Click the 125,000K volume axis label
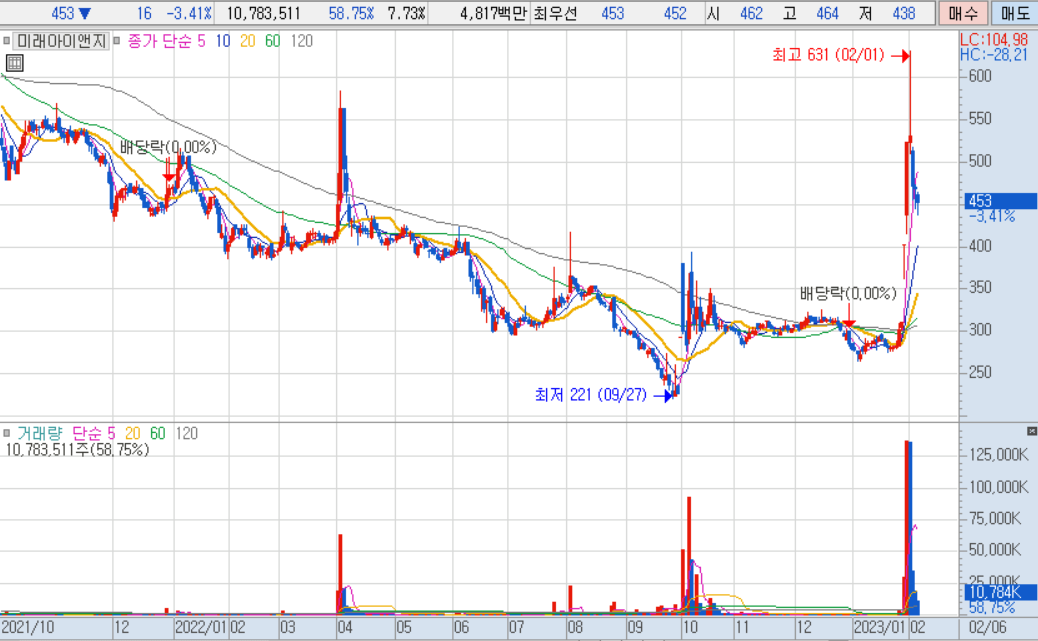 click(x=999, y=454)
